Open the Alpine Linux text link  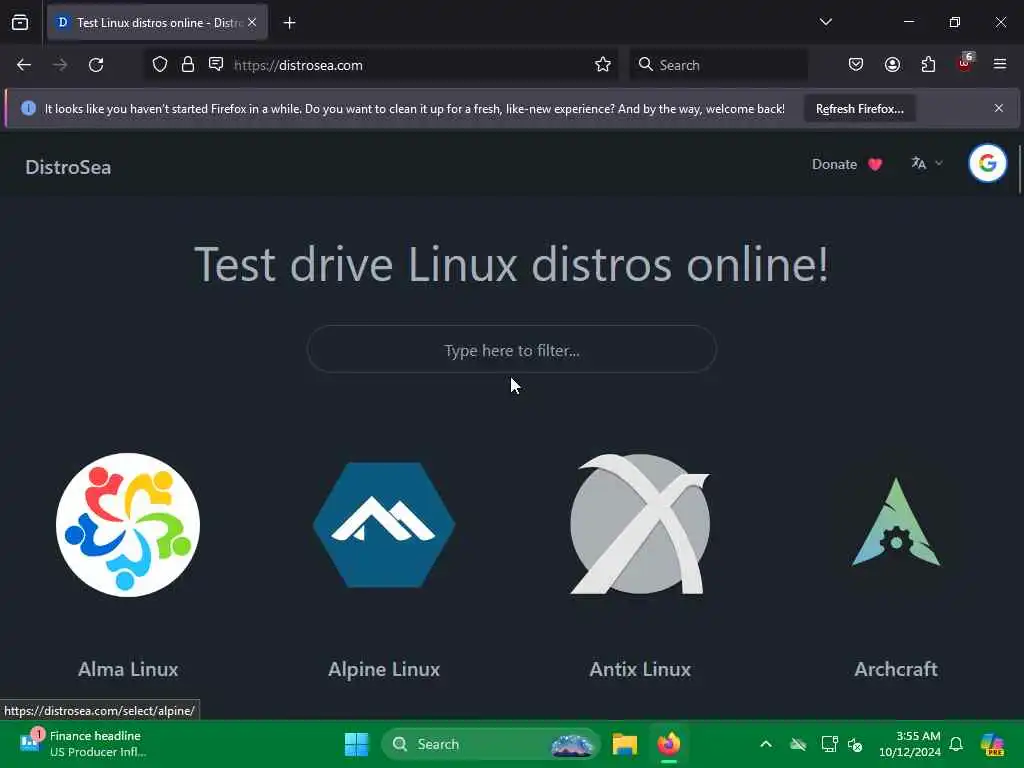coord(384,669)
